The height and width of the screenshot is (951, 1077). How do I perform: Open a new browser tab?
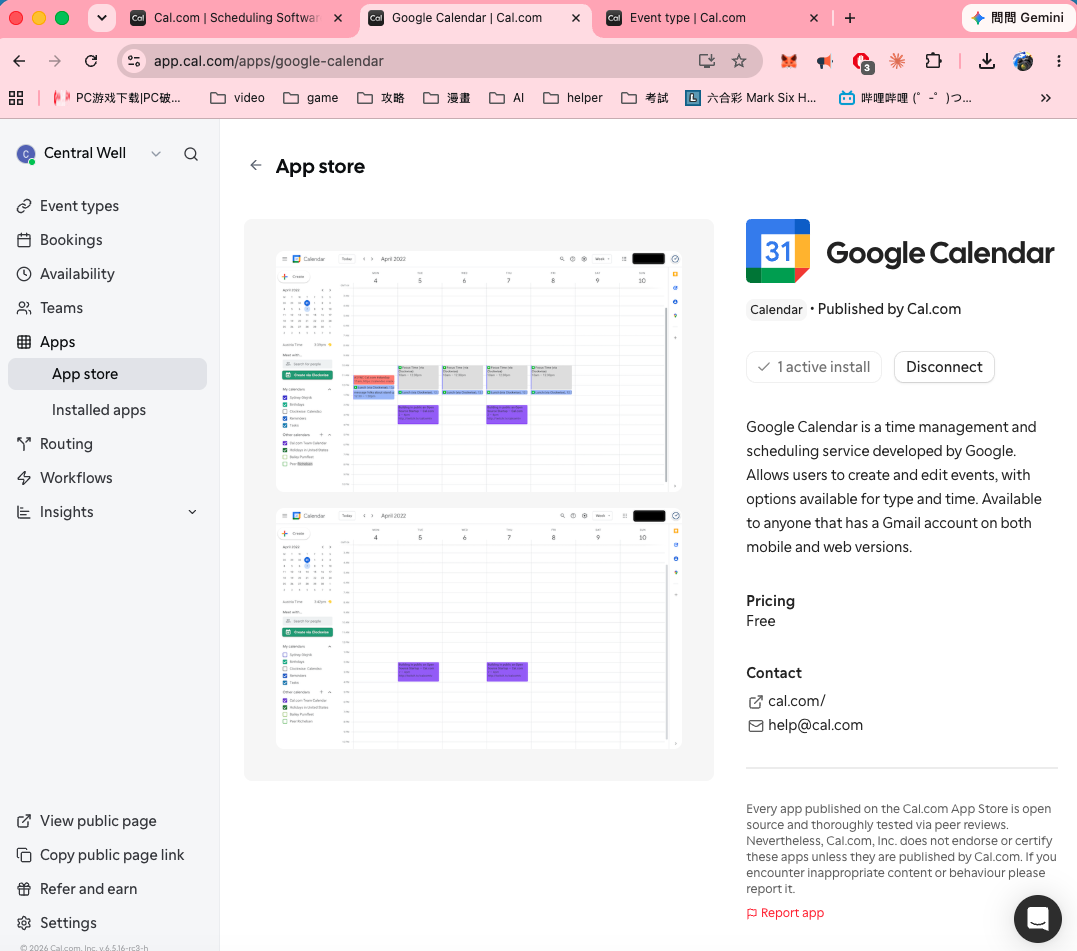850,18
